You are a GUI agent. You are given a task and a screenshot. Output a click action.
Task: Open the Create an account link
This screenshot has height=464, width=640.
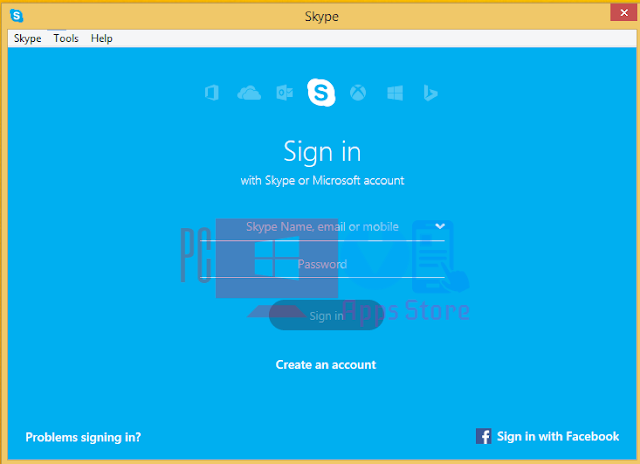(326, 364)
